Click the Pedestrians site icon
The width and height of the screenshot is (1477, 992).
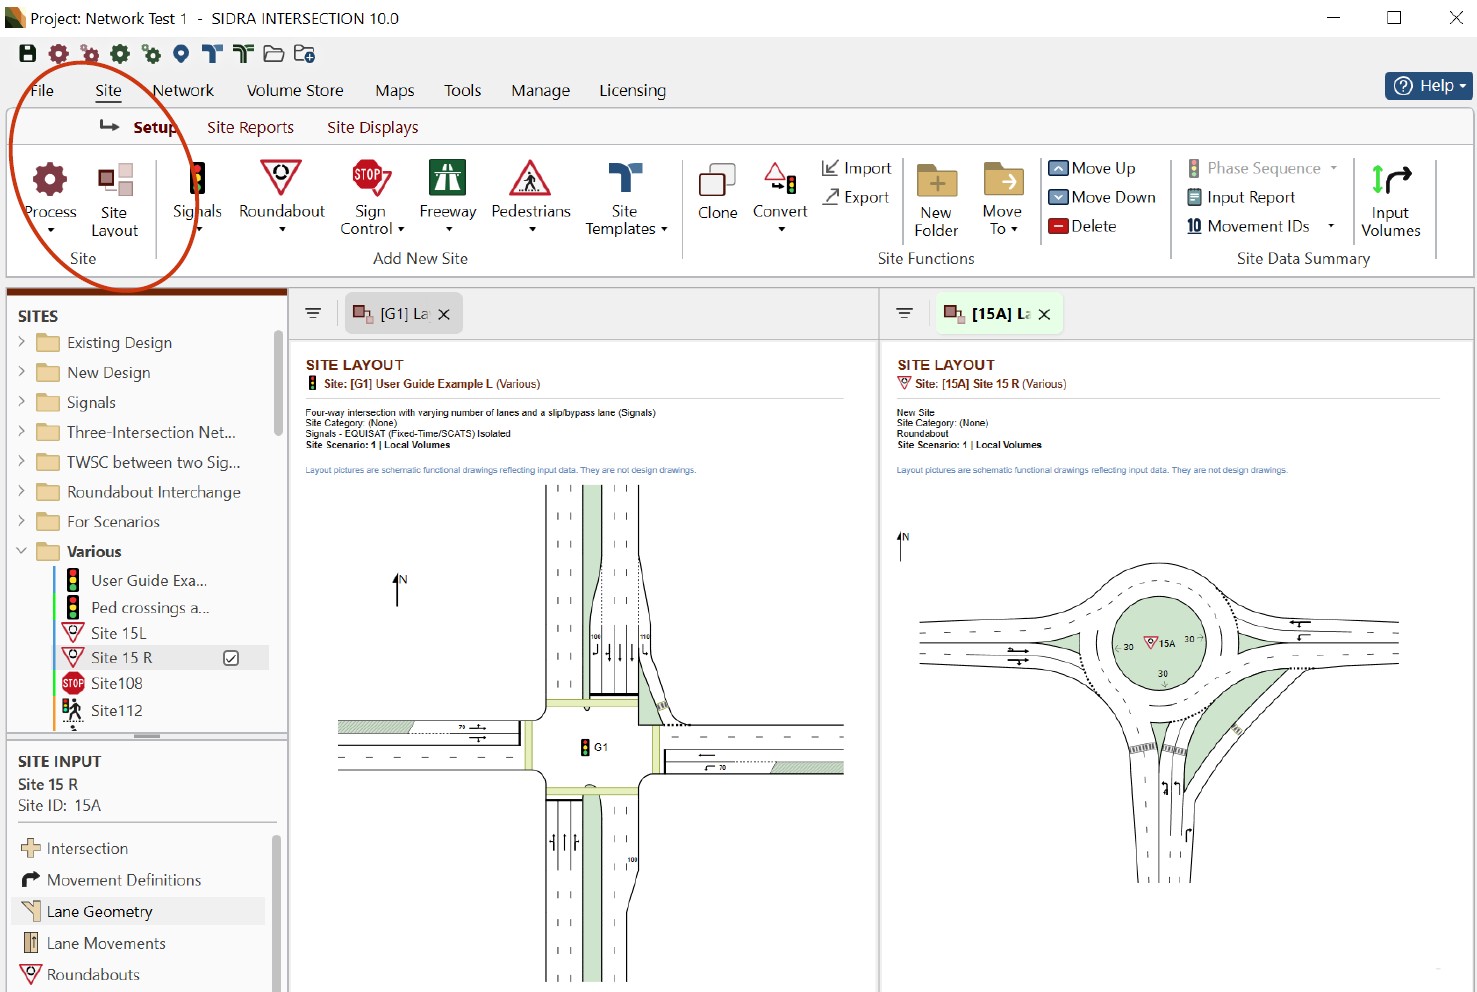pyautogui.click(x=530, y=180)
